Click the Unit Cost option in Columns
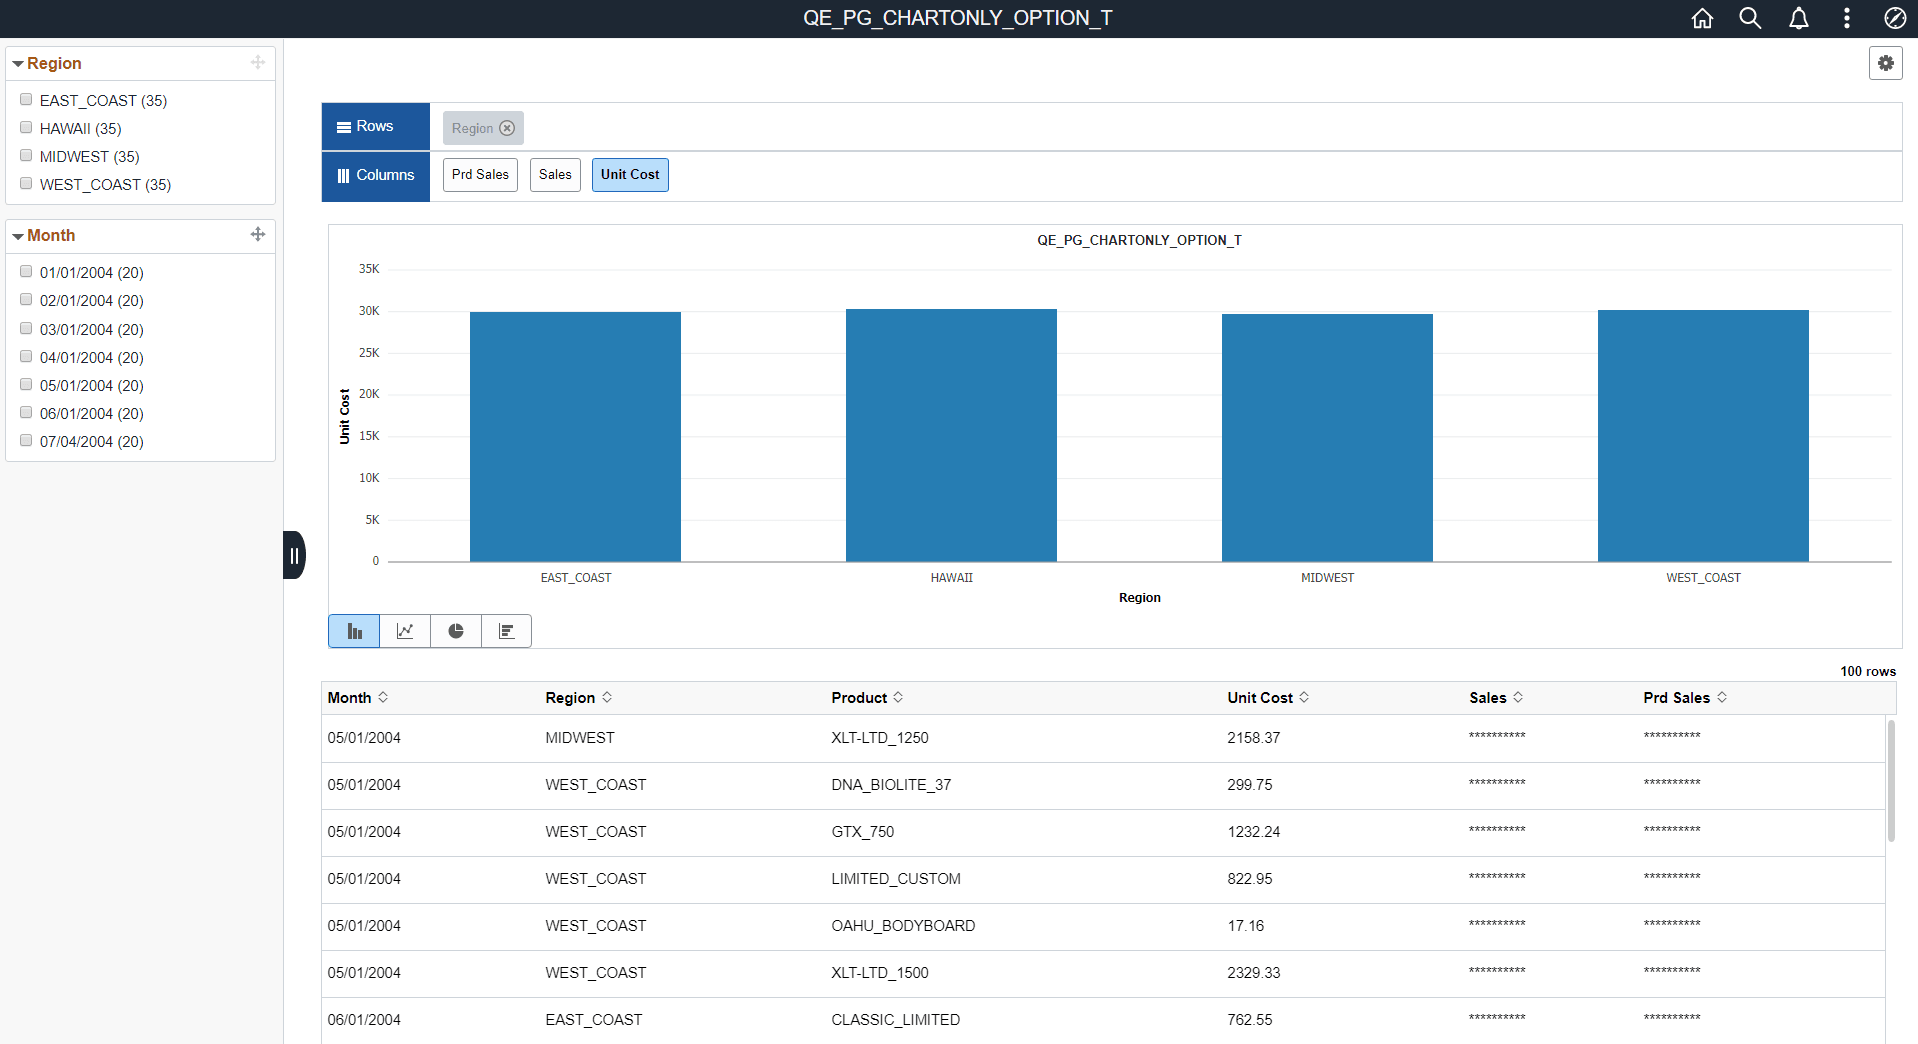 (x=630, y=174)
